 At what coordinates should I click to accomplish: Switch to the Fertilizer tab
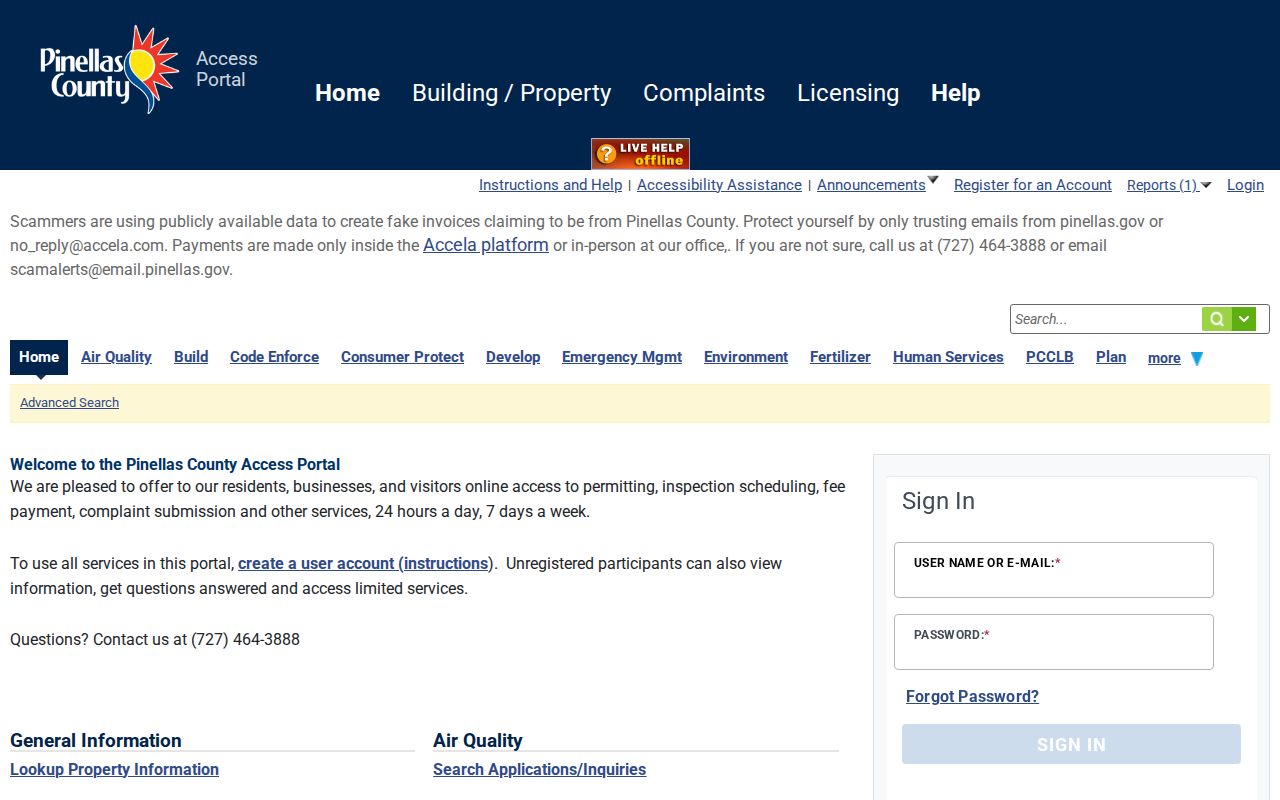point(840,357)
